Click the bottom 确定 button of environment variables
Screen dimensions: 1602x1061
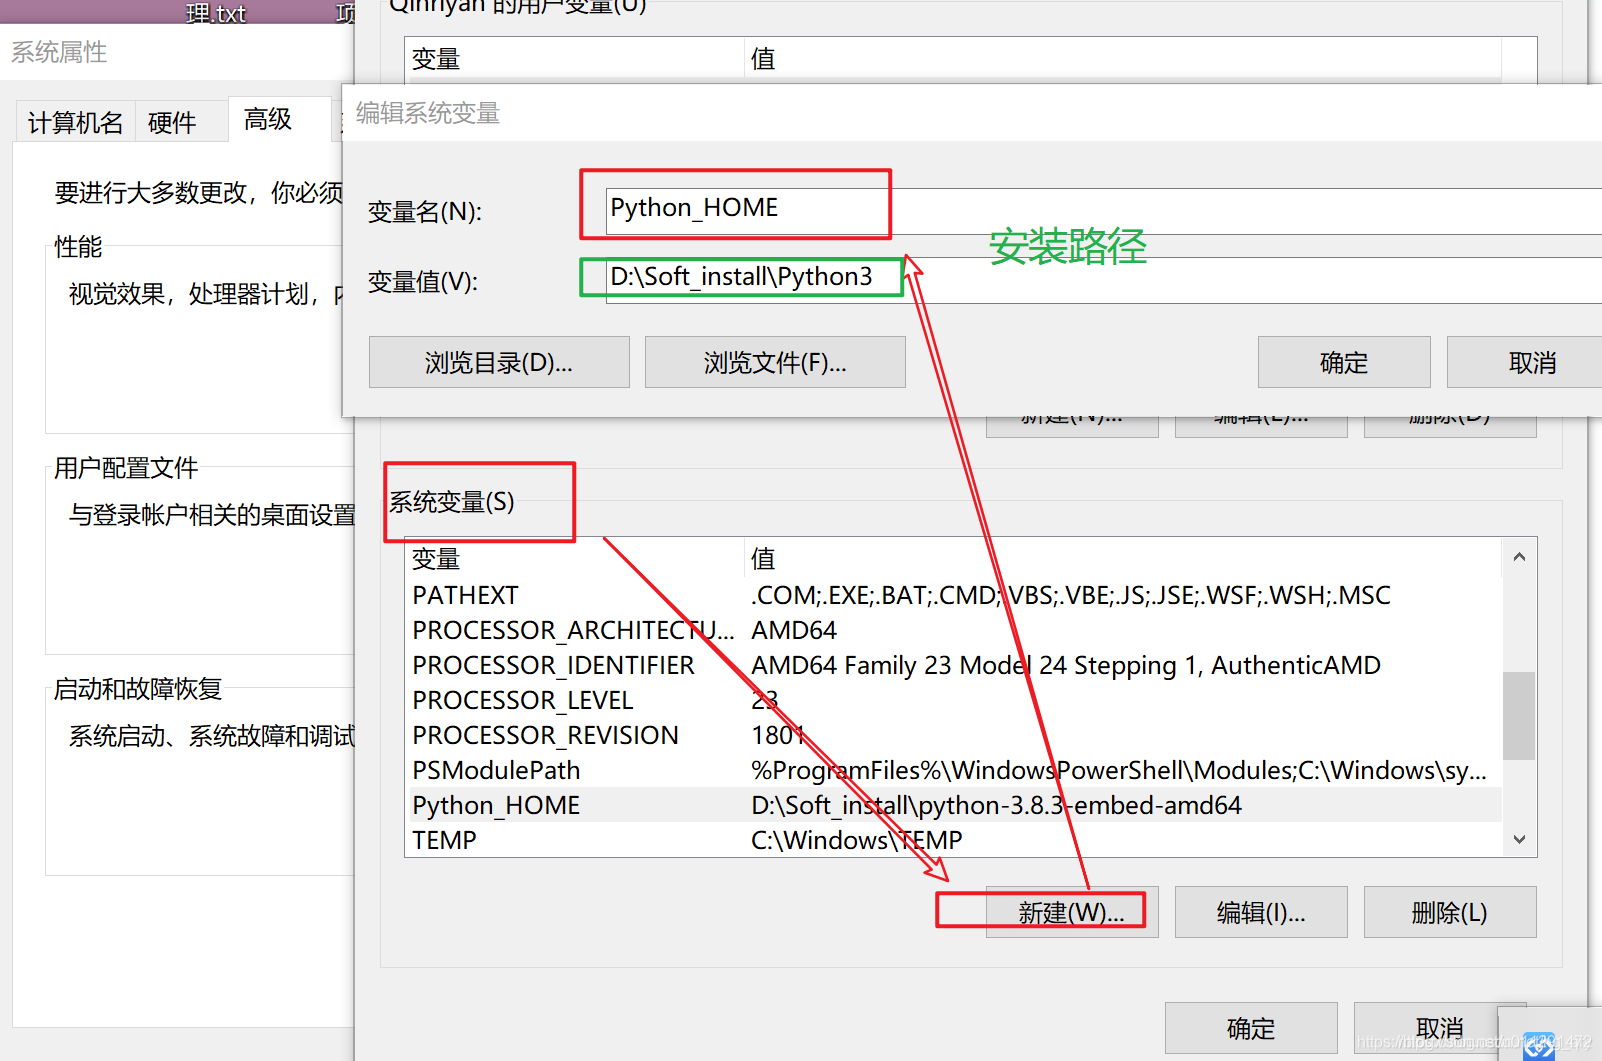coord(1251,1028)
